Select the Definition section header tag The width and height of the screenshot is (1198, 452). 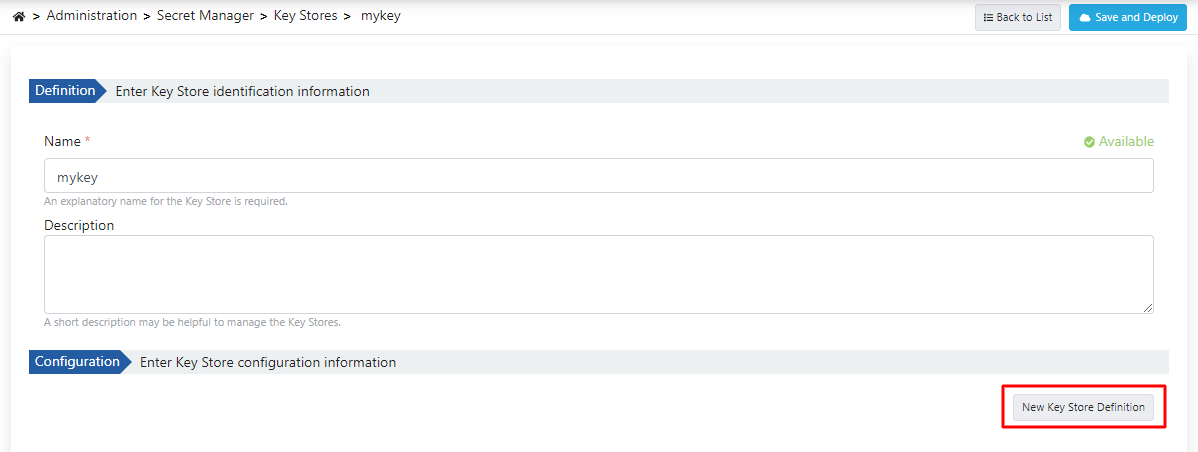coord(65,91)
